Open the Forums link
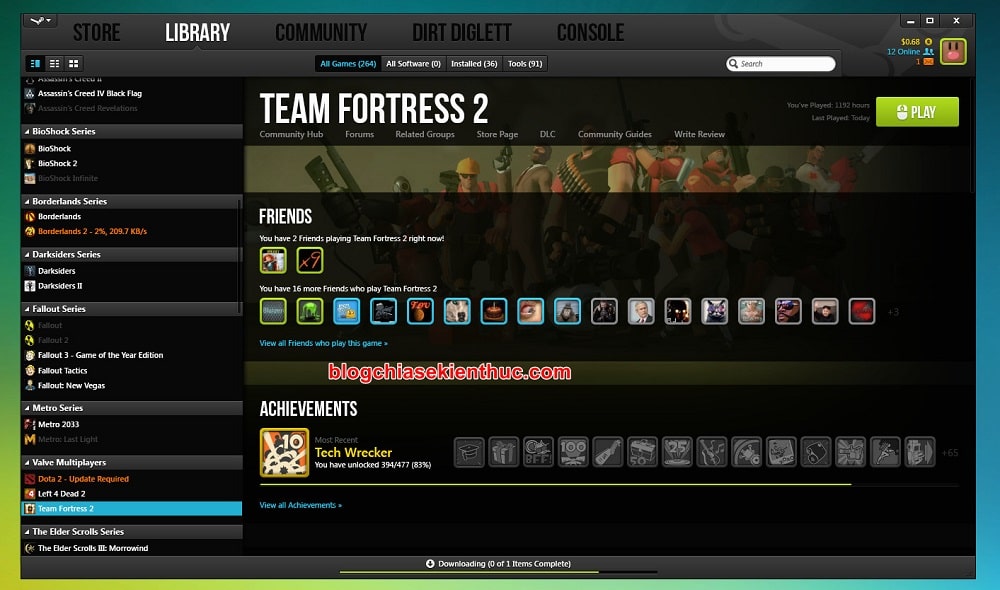Image resolution: width=1000 pixels, height=590 pixels. point(360,134)
